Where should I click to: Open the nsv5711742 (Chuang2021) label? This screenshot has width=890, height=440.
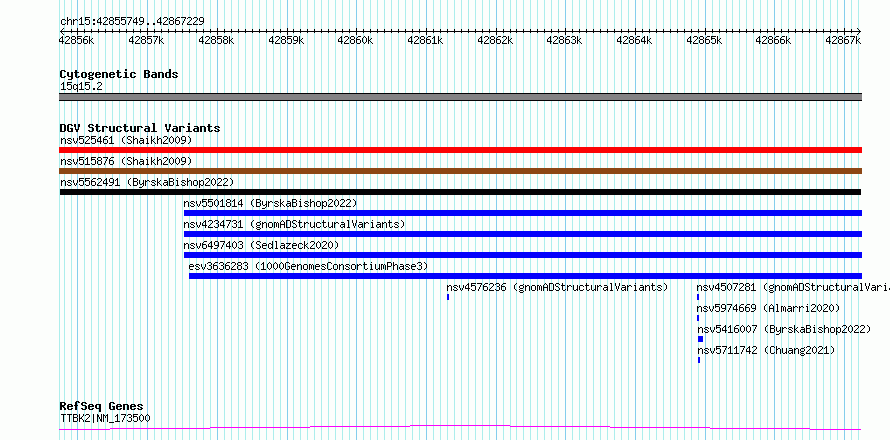pos(766,350)
